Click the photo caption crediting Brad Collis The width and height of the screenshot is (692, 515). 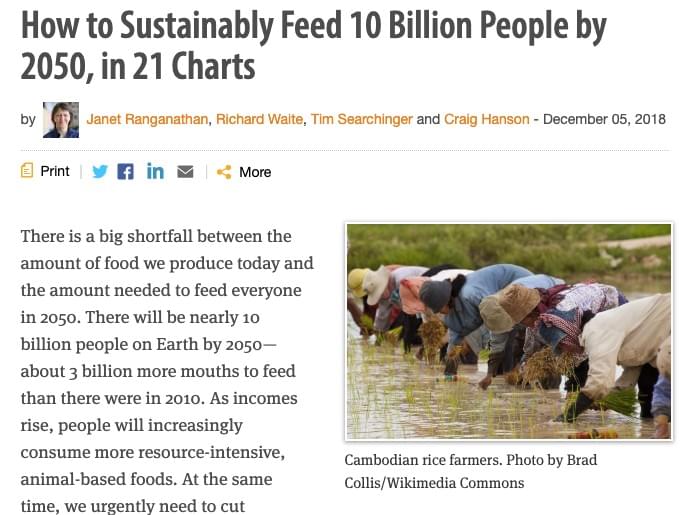tap(470, 471)
